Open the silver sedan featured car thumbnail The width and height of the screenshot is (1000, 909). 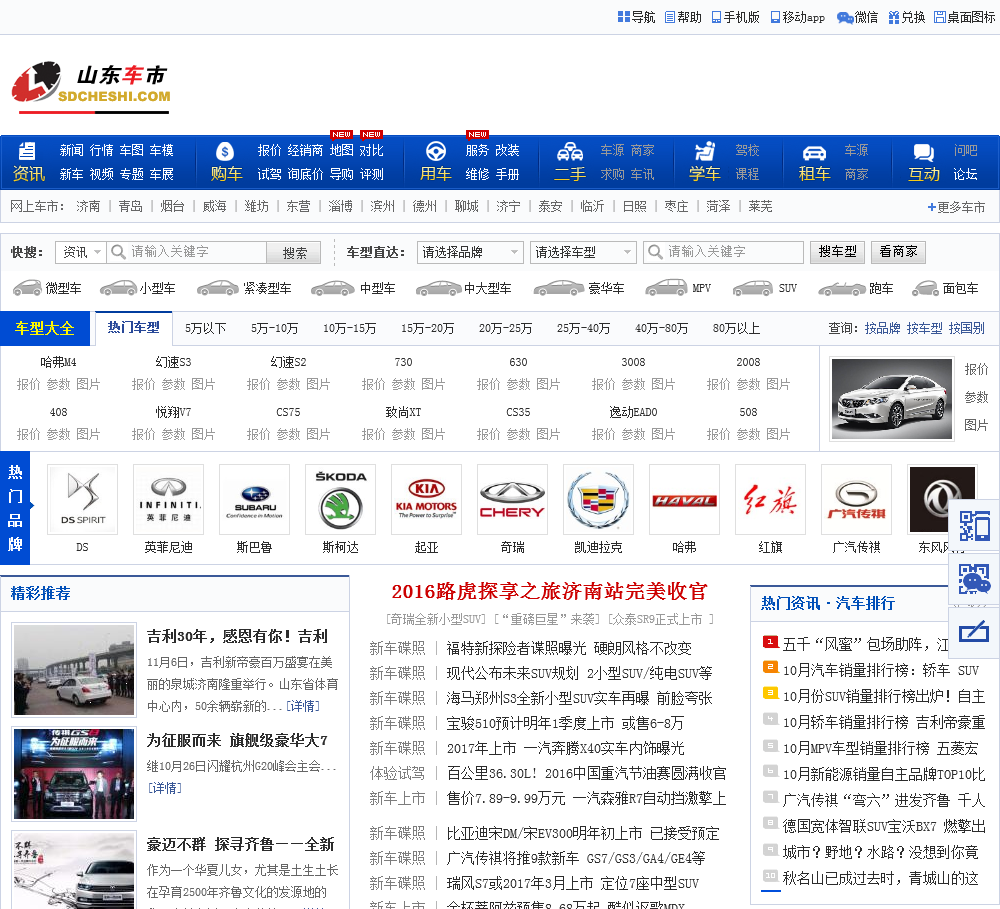point(892,399)
